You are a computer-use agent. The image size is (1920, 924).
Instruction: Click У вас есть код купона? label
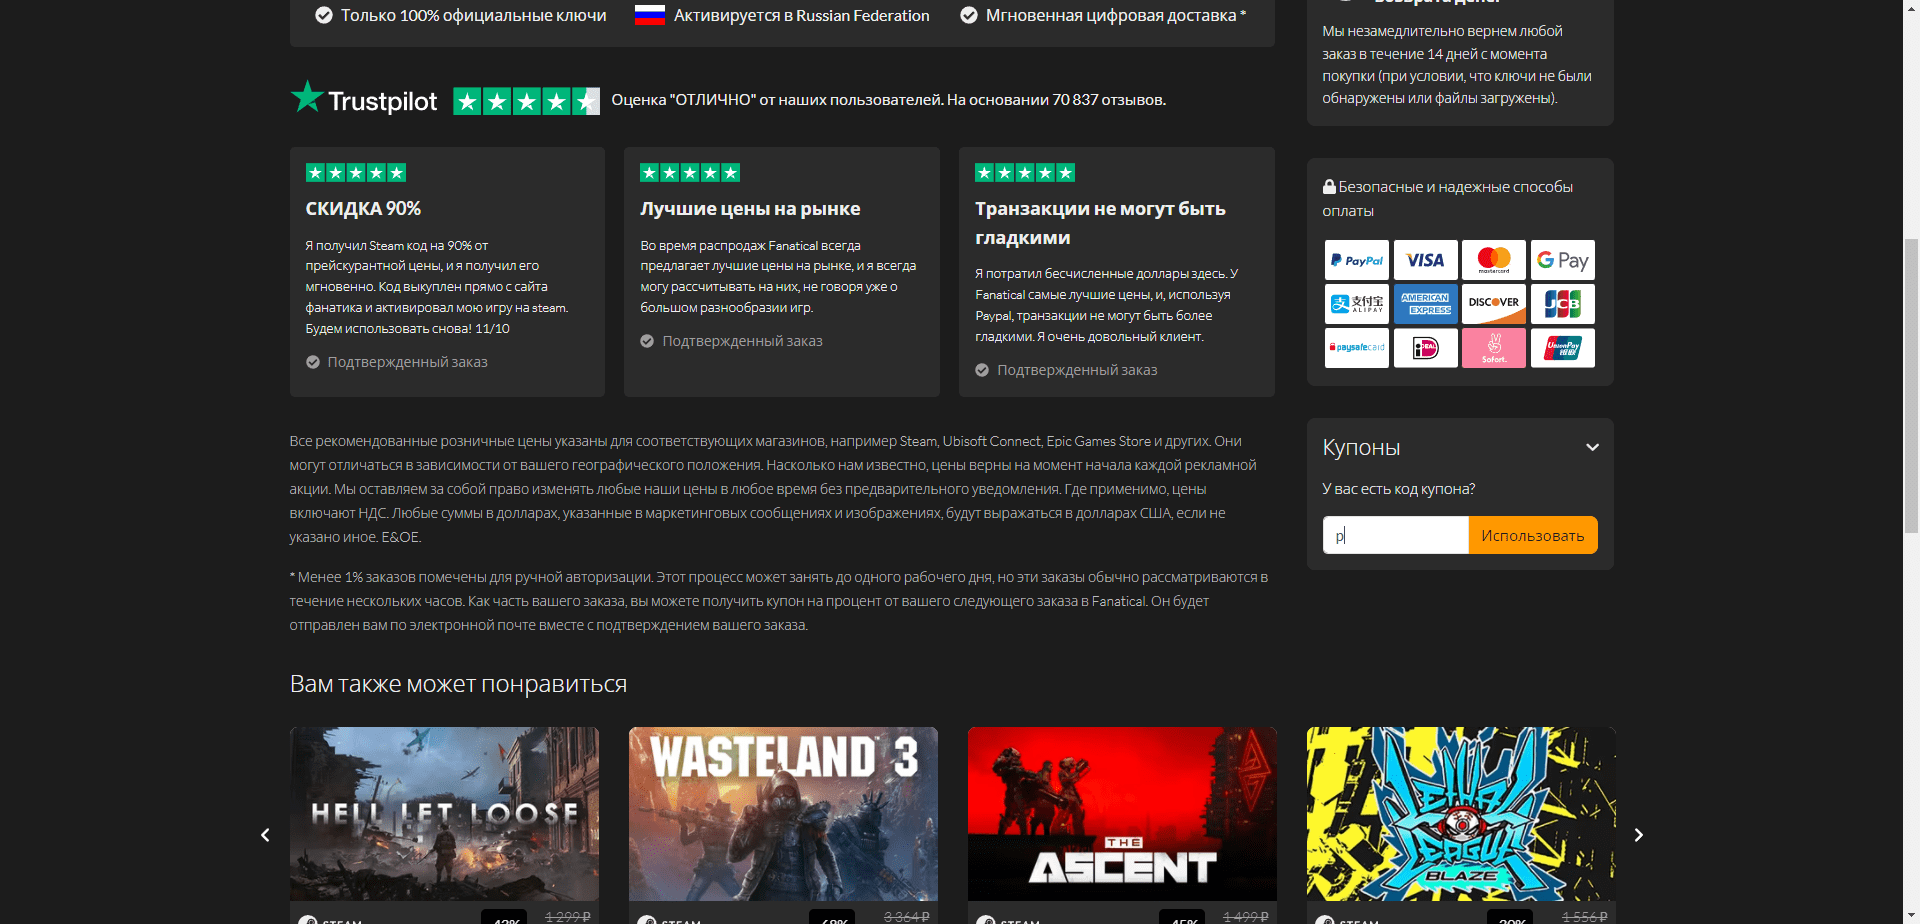(x=1398, y=489)
